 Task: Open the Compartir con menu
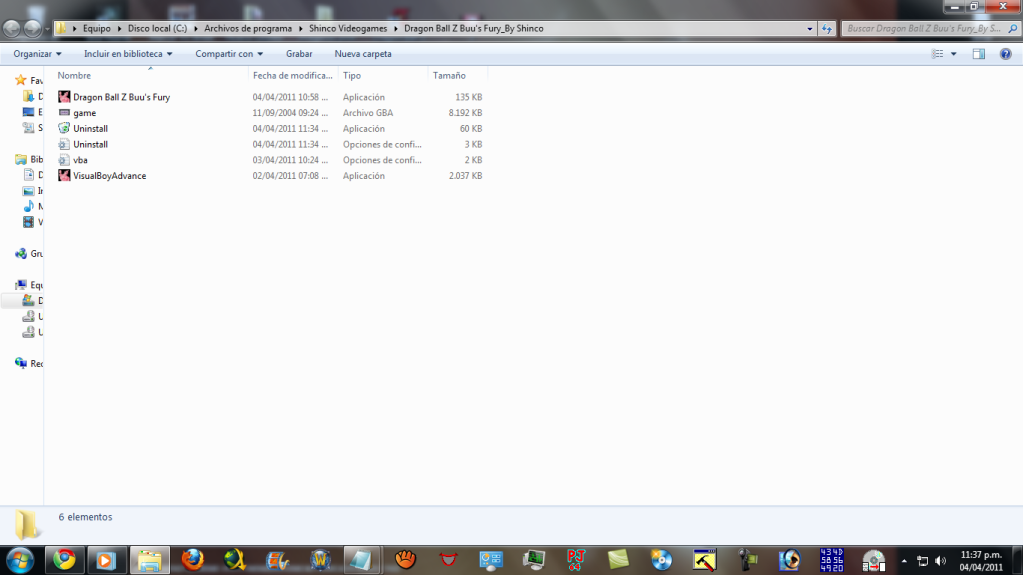229,54
